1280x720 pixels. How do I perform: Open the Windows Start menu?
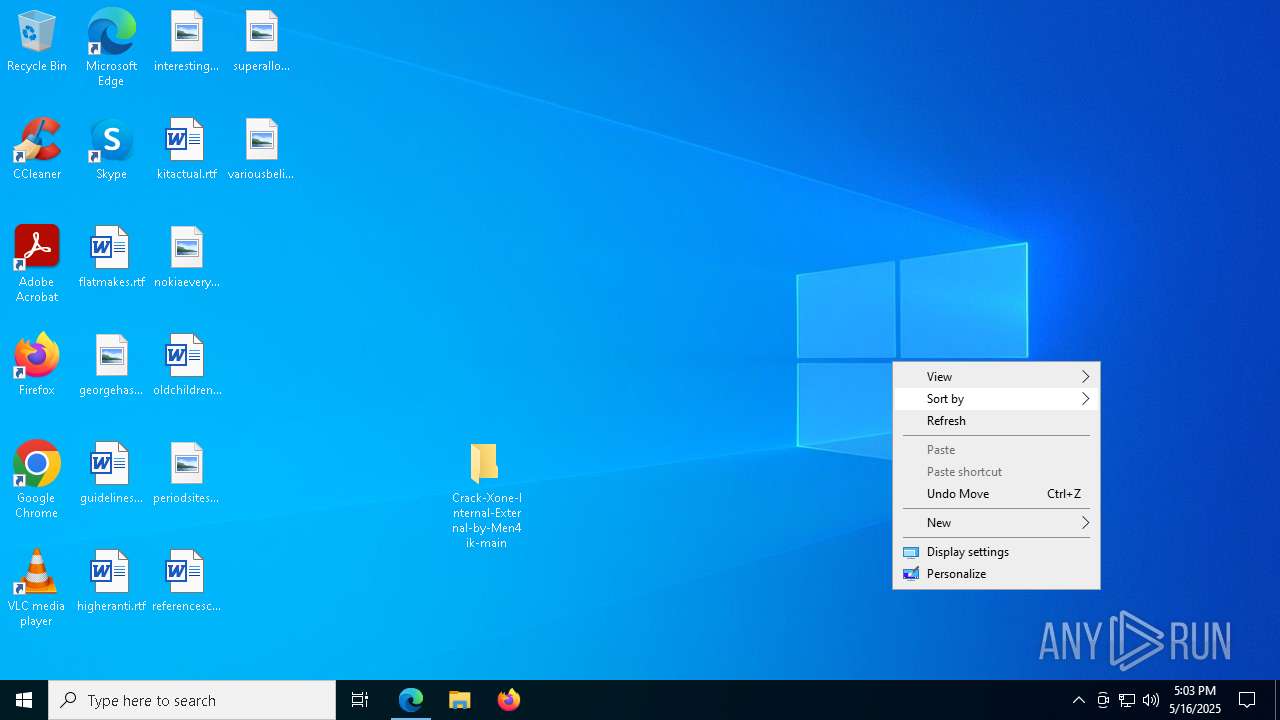pos(24,700)
